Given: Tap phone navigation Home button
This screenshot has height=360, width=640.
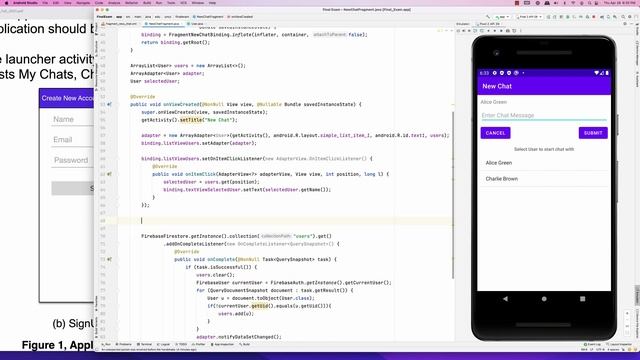Looking at the screenshot, I should pos(544,299).
